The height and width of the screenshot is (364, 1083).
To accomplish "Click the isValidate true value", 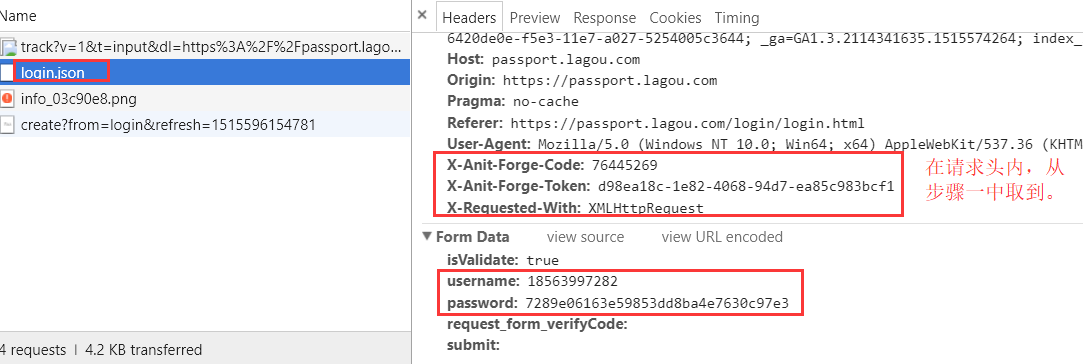I will point(542,260).
